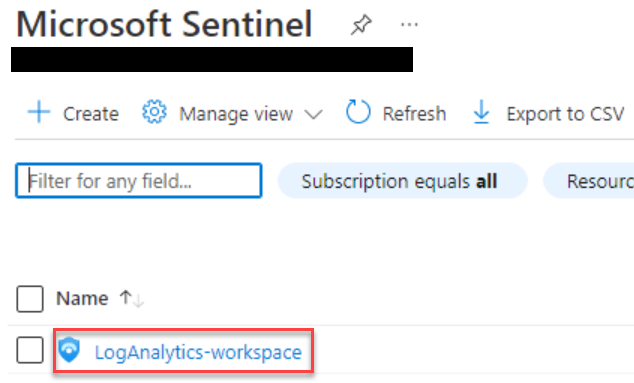Image resolution: width=634 pixels, height=383 pixels.
Task: Click the Export to CSV download arrow
Action: coord(481,112)
